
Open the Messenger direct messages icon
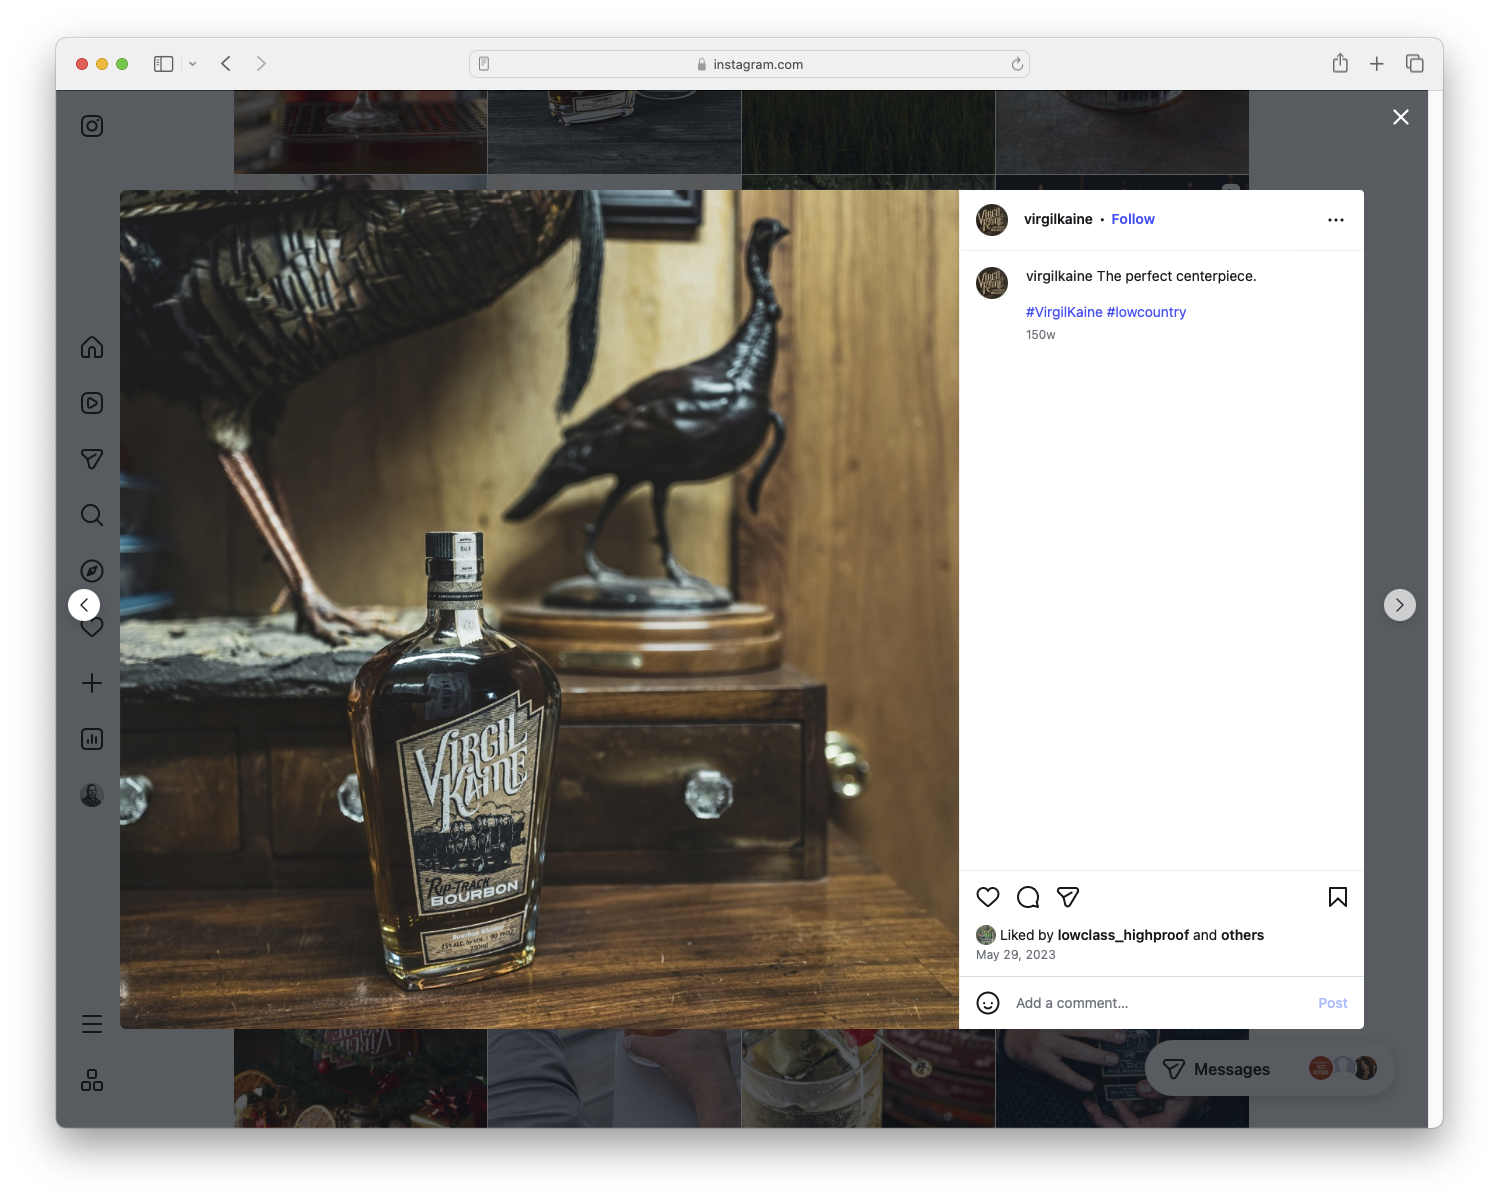pyautogui.click(x=91, y=459)
